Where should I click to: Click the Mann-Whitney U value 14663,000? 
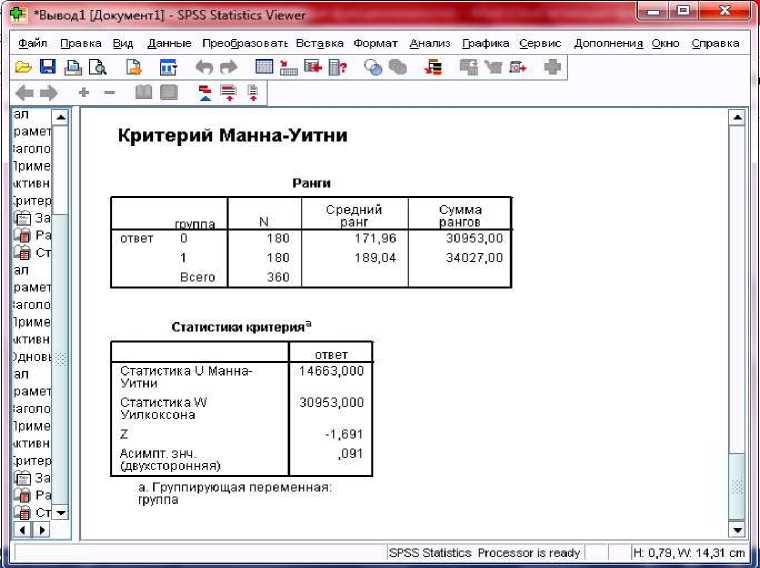(x=331, y=371)
